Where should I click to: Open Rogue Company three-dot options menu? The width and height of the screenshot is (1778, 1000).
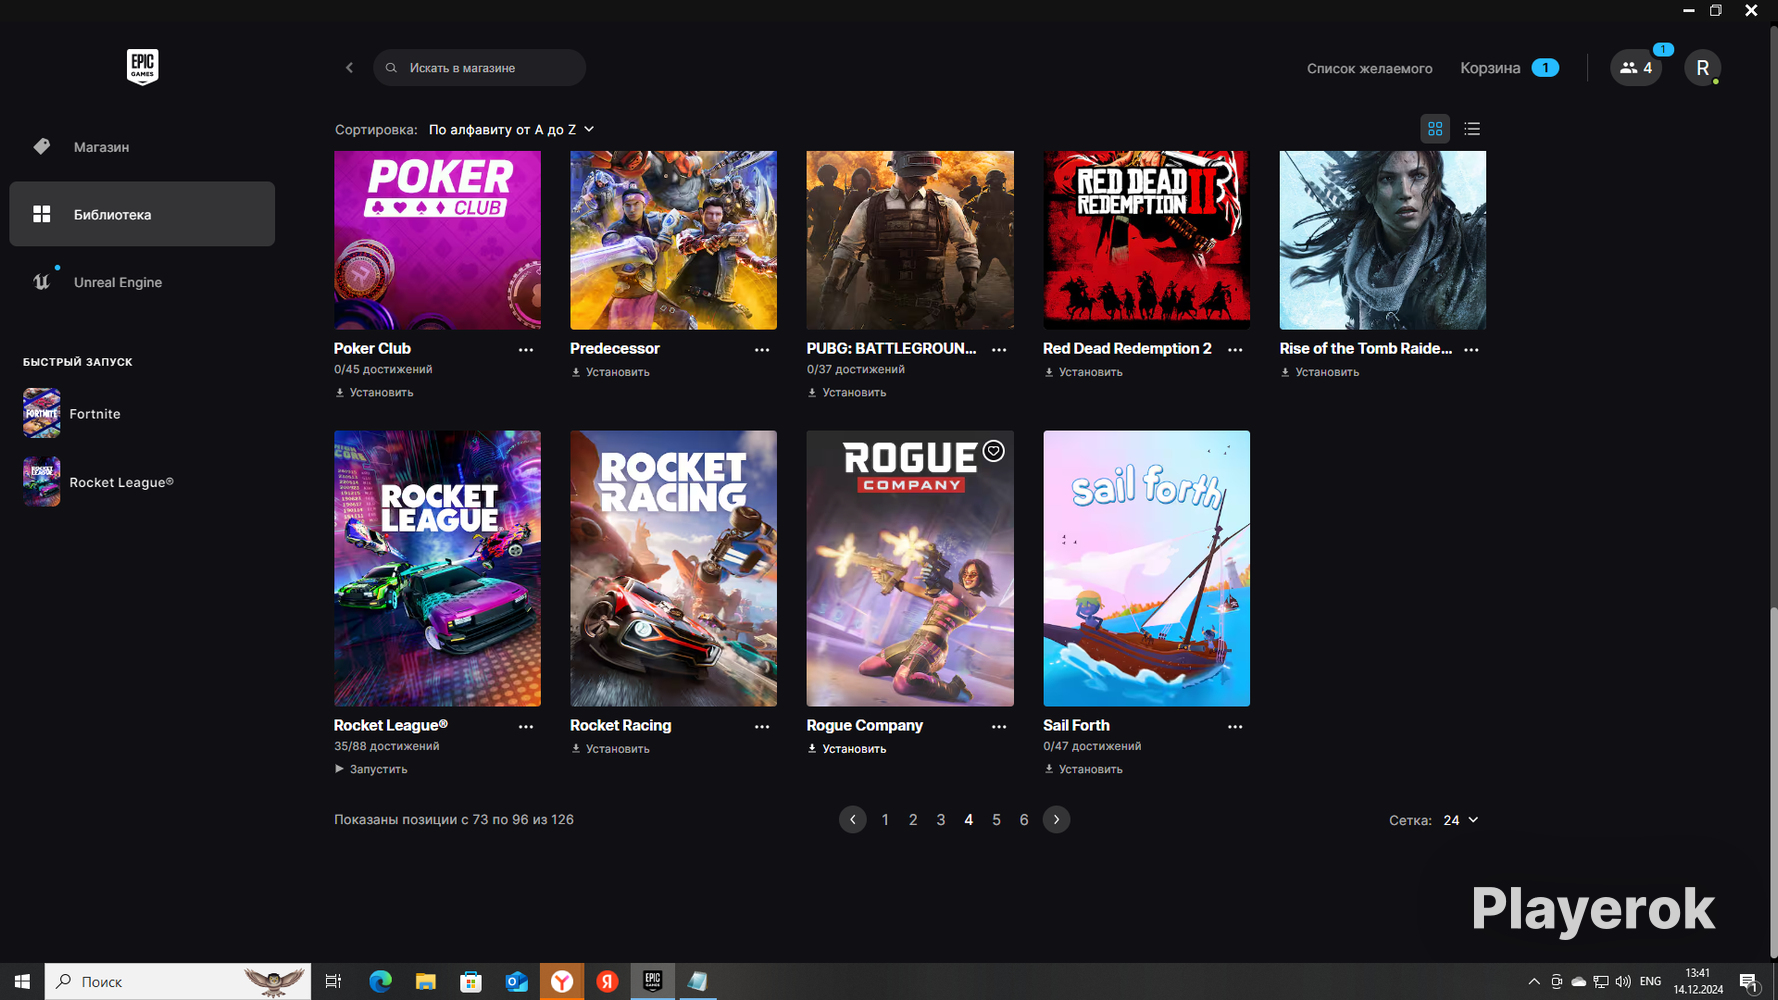(999, 727)
